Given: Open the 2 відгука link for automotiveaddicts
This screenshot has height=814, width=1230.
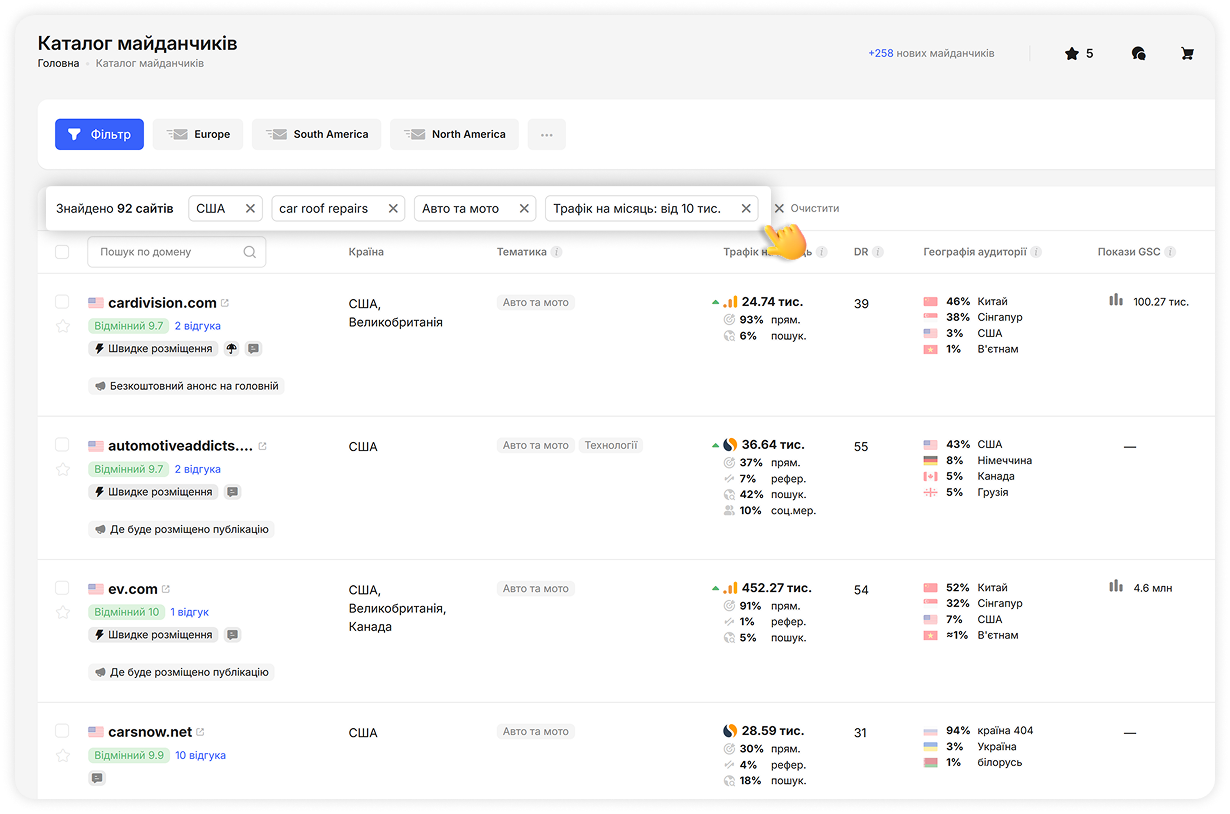Looking at the screenshot, I should 197,469.
